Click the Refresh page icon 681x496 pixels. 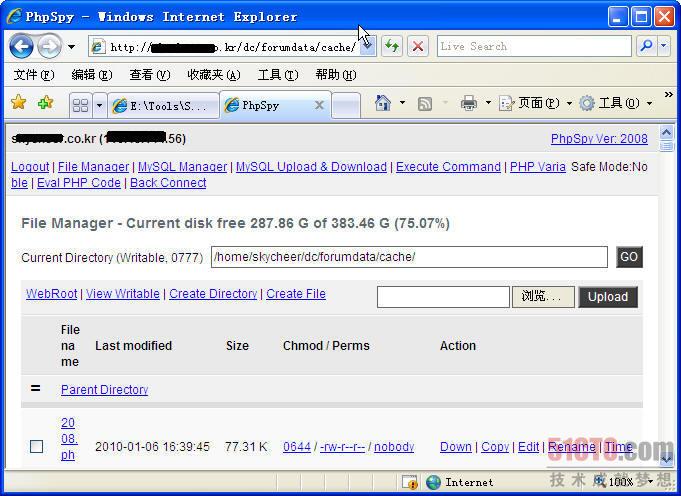(392, 46)
